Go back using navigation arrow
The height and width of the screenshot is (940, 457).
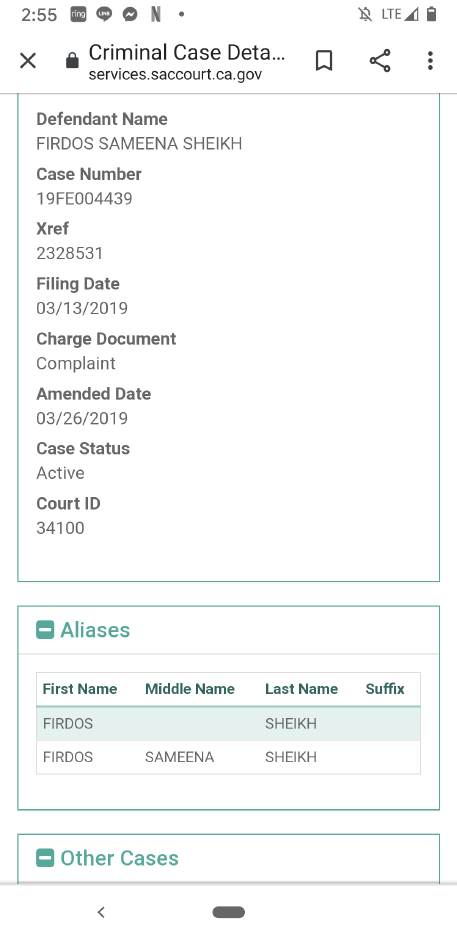tap(101, 912)
